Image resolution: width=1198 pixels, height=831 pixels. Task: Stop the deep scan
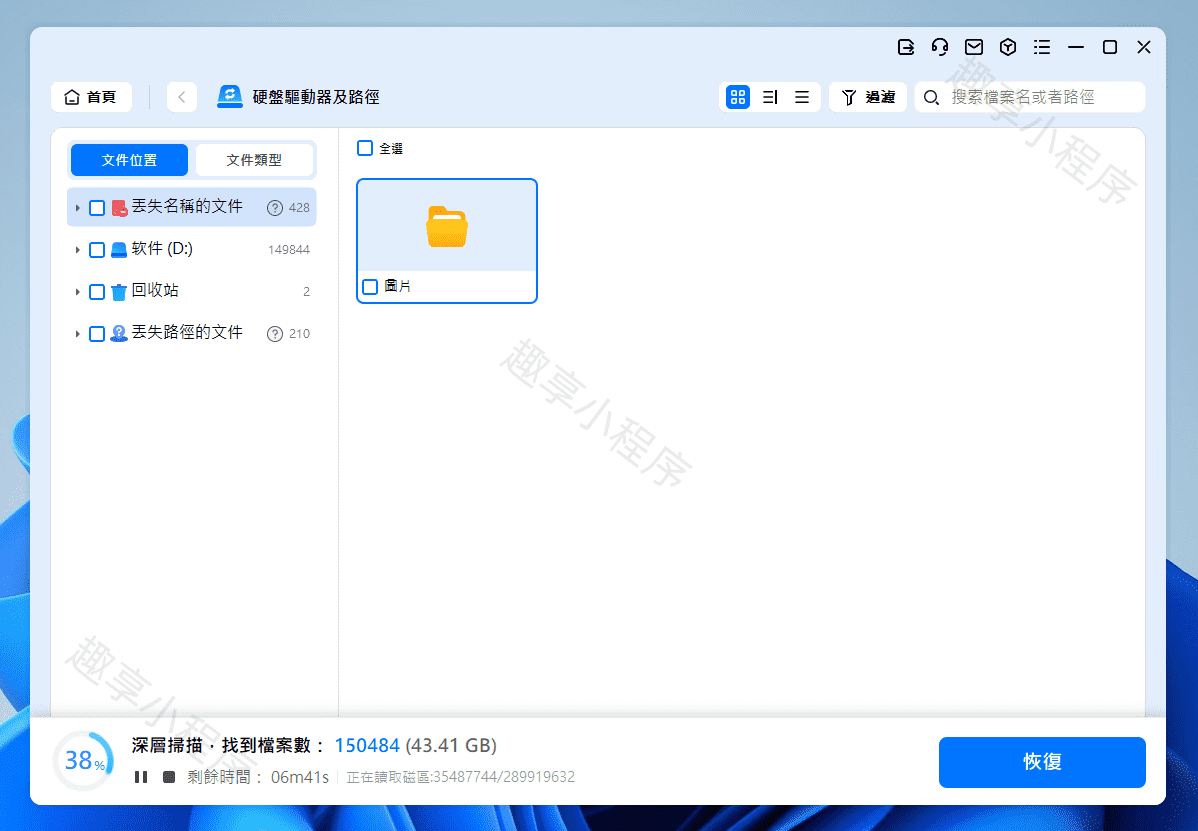[169, 777]
